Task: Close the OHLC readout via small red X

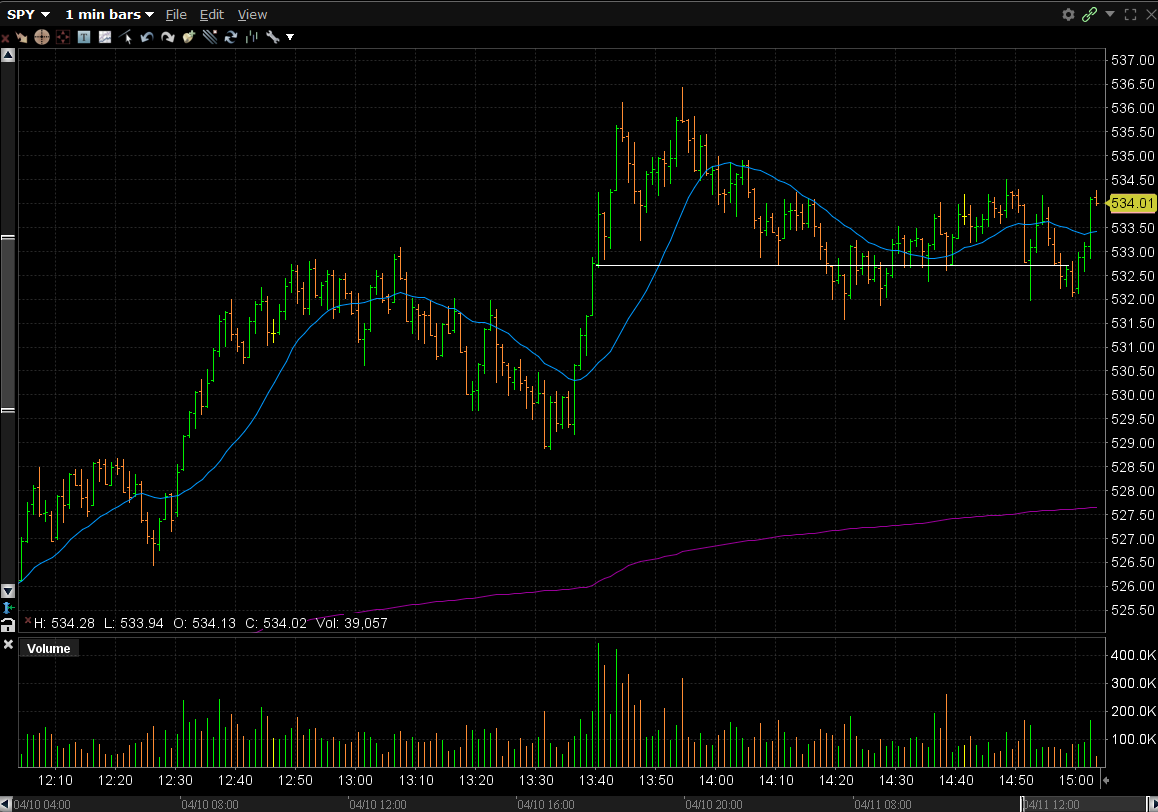Action: [27, 621]
